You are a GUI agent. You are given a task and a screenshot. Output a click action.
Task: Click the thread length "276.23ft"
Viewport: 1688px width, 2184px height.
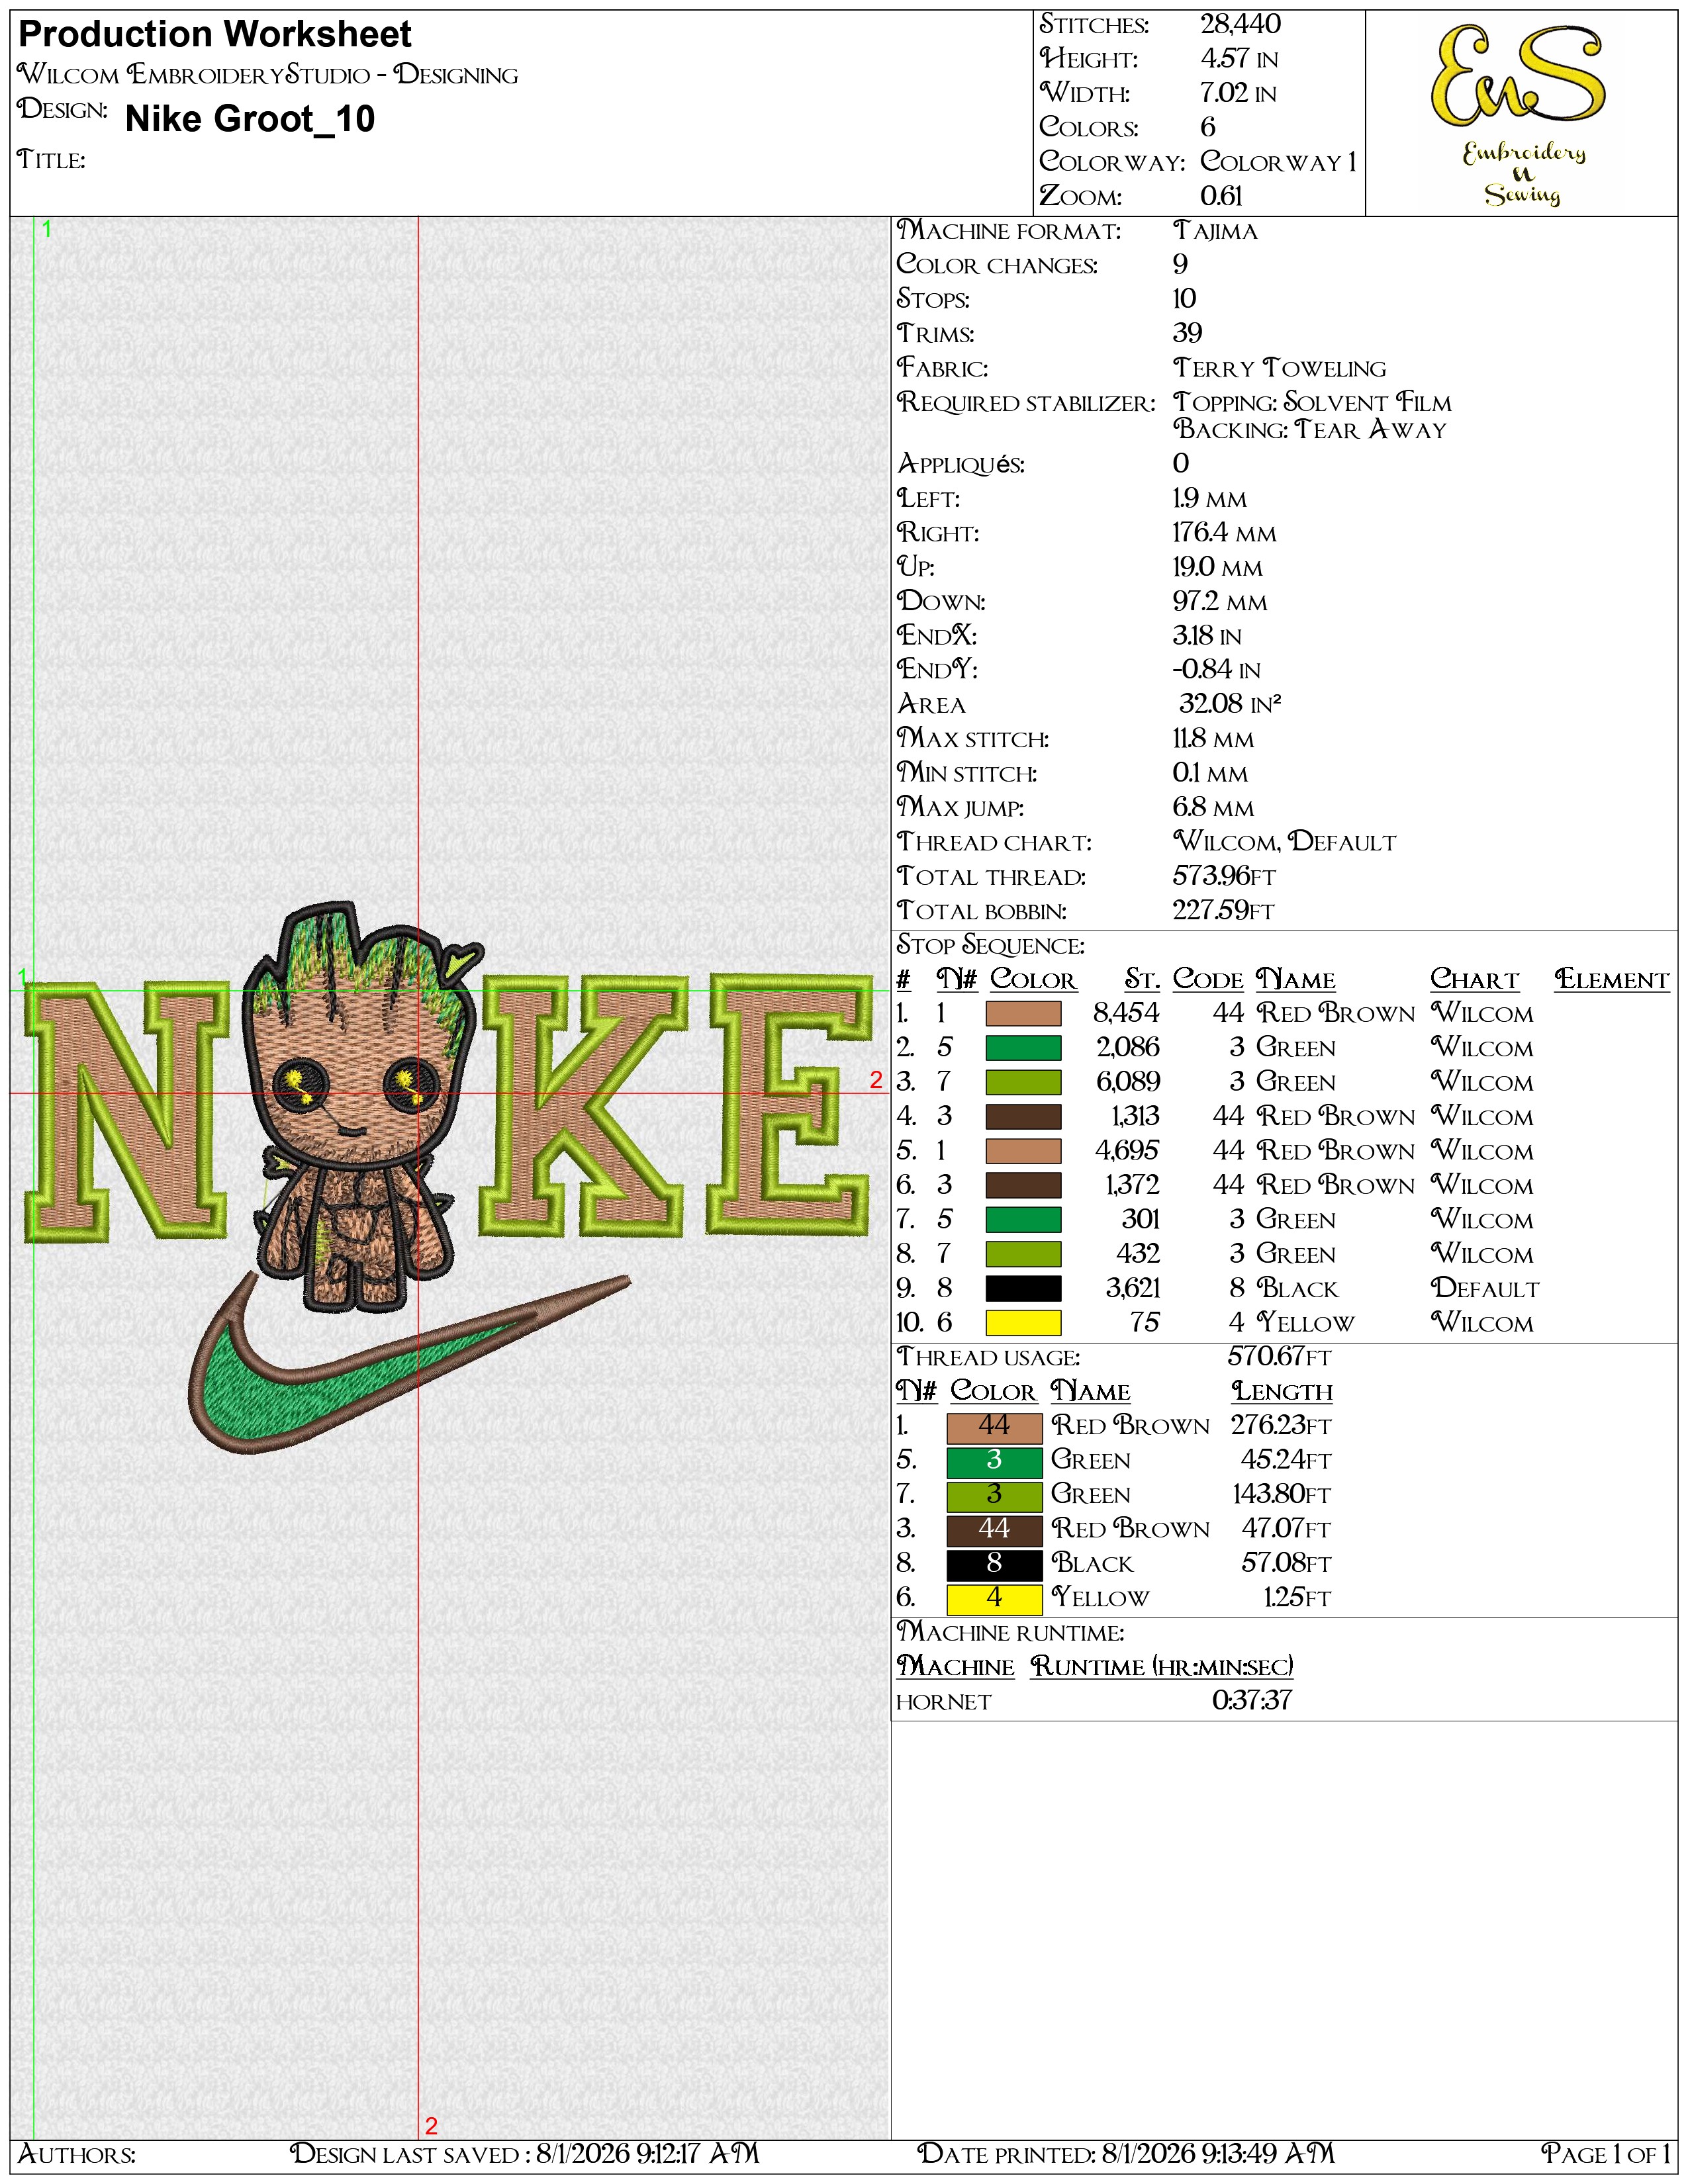pos(1281,1426)
